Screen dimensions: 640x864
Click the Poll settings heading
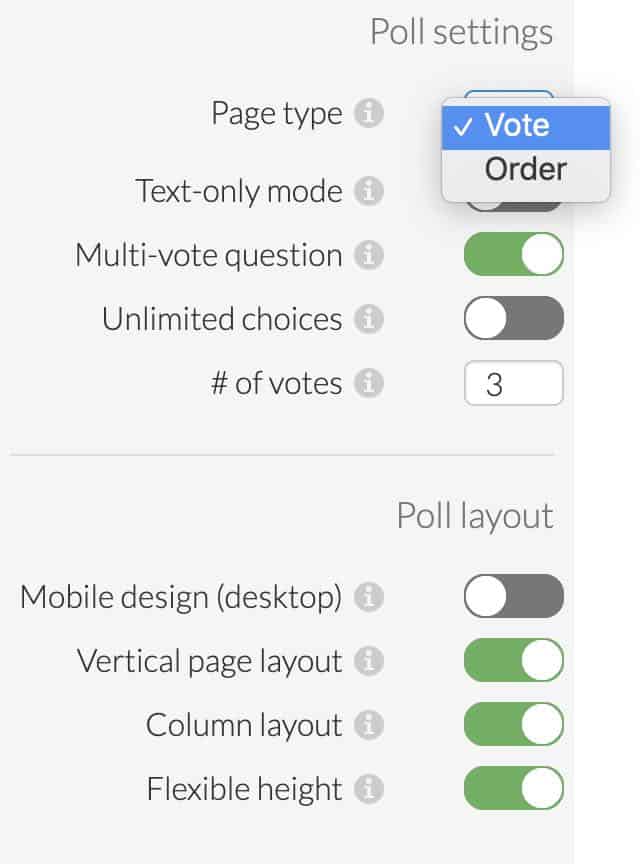tap(461, 33)
